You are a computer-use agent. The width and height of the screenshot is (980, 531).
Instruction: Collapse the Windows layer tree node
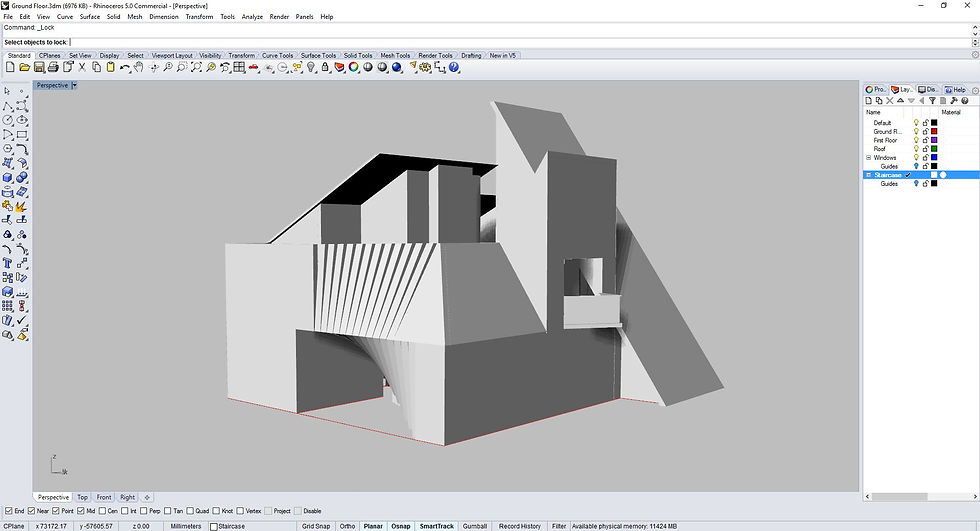(868, 157)
